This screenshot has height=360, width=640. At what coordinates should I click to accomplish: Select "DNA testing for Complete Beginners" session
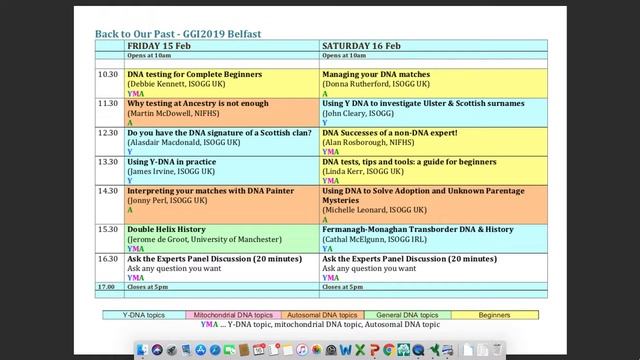(x=194, y=74)
